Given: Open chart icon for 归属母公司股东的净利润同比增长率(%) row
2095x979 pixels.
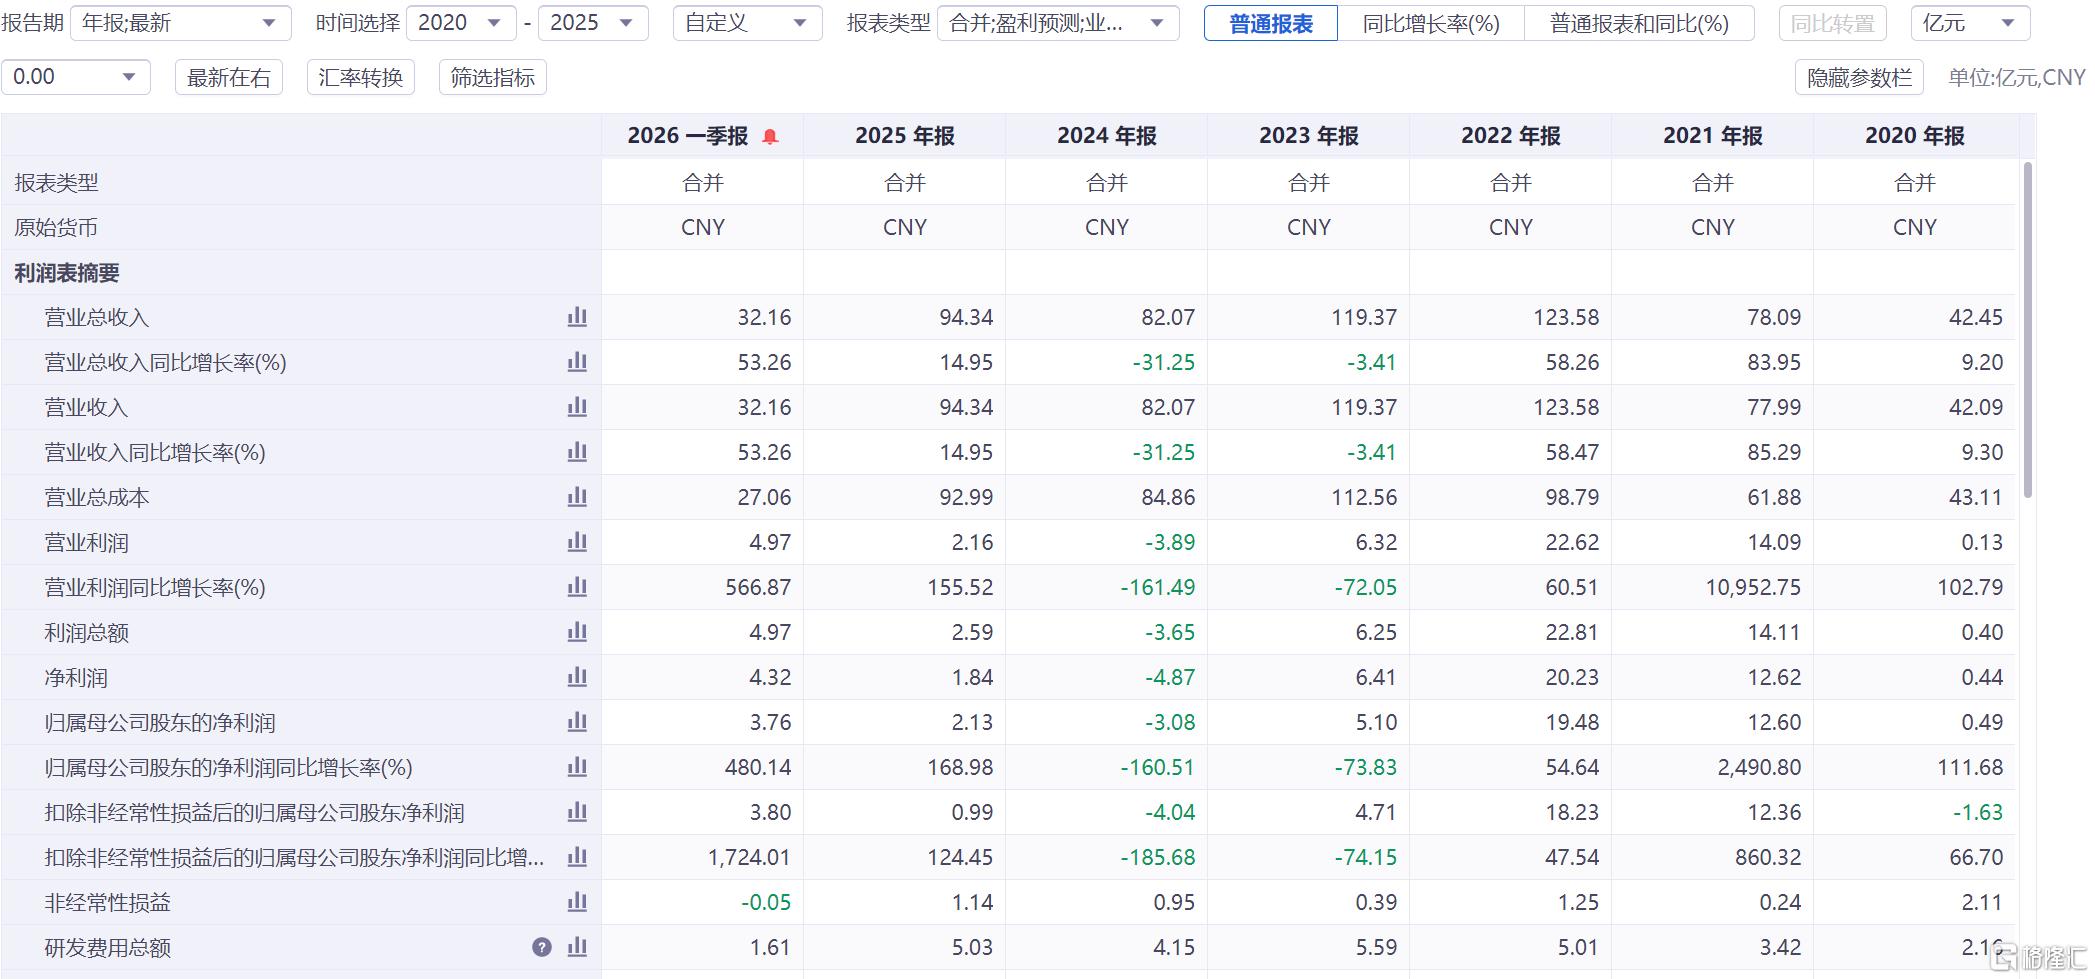Looking at the screenshot, I should coord(577,767).
